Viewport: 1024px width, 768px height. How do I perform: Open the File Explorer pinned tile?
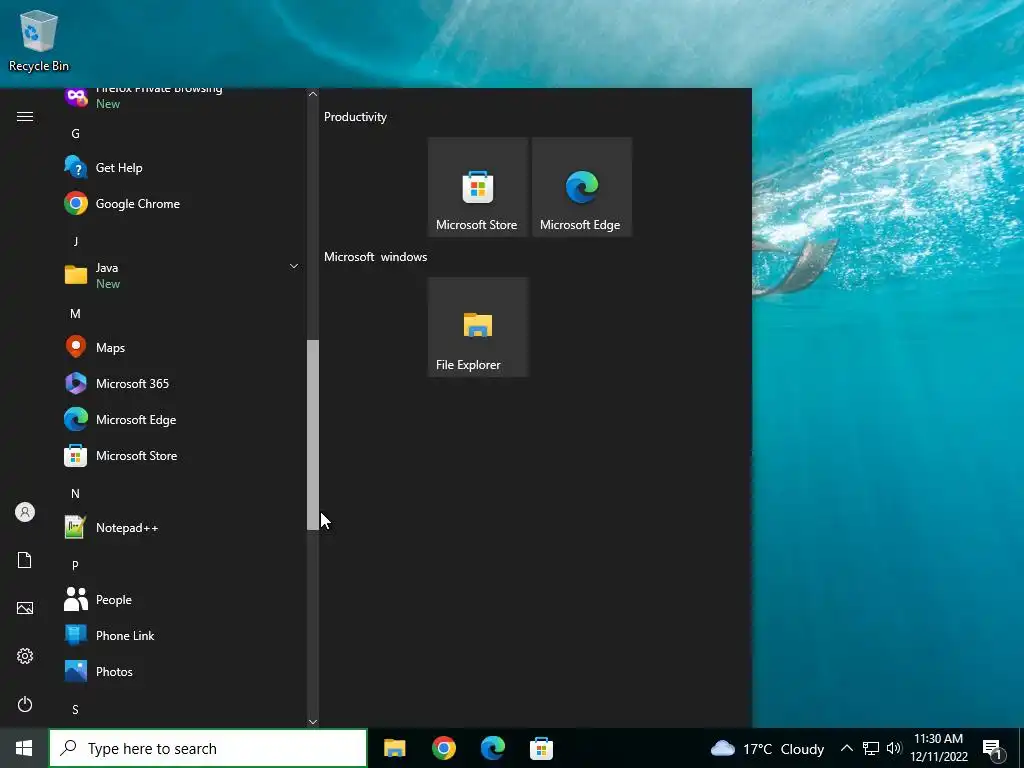tap(478, 327)
